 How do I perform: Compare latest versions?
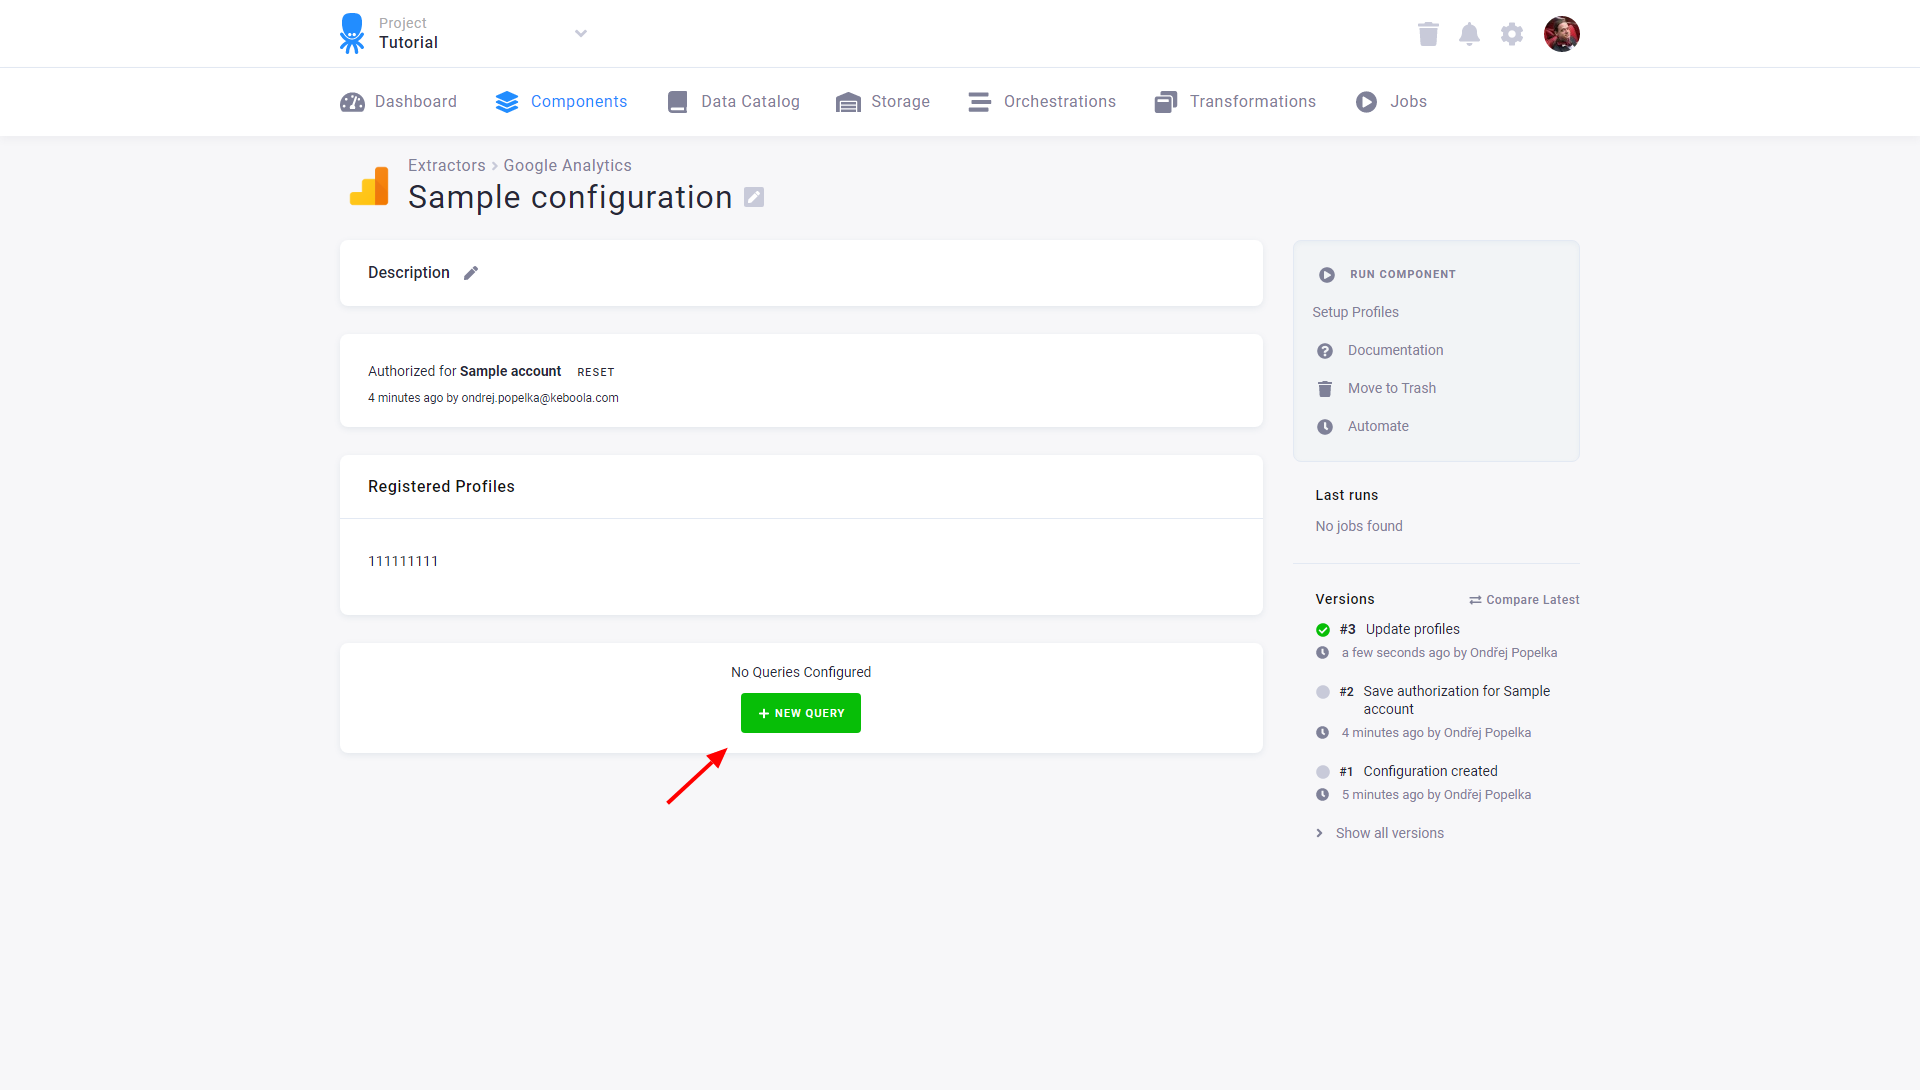tap(1524, 600)
